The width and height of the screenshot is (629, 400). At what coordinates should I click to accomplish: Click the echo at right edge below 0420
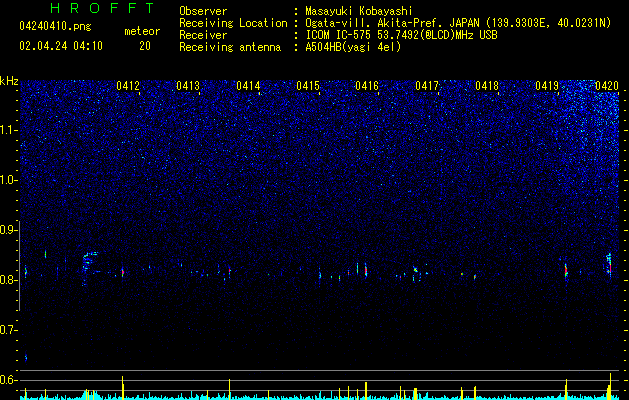pos(609,264)
